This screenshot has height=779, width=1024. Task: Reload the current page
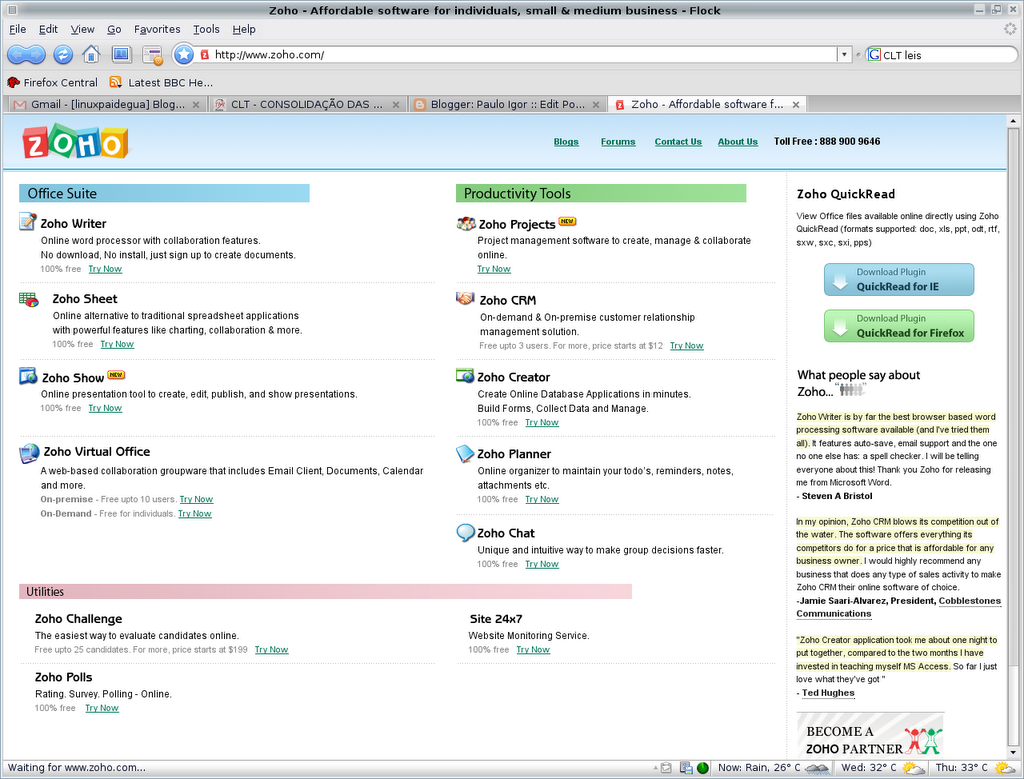tap(63, 55)
